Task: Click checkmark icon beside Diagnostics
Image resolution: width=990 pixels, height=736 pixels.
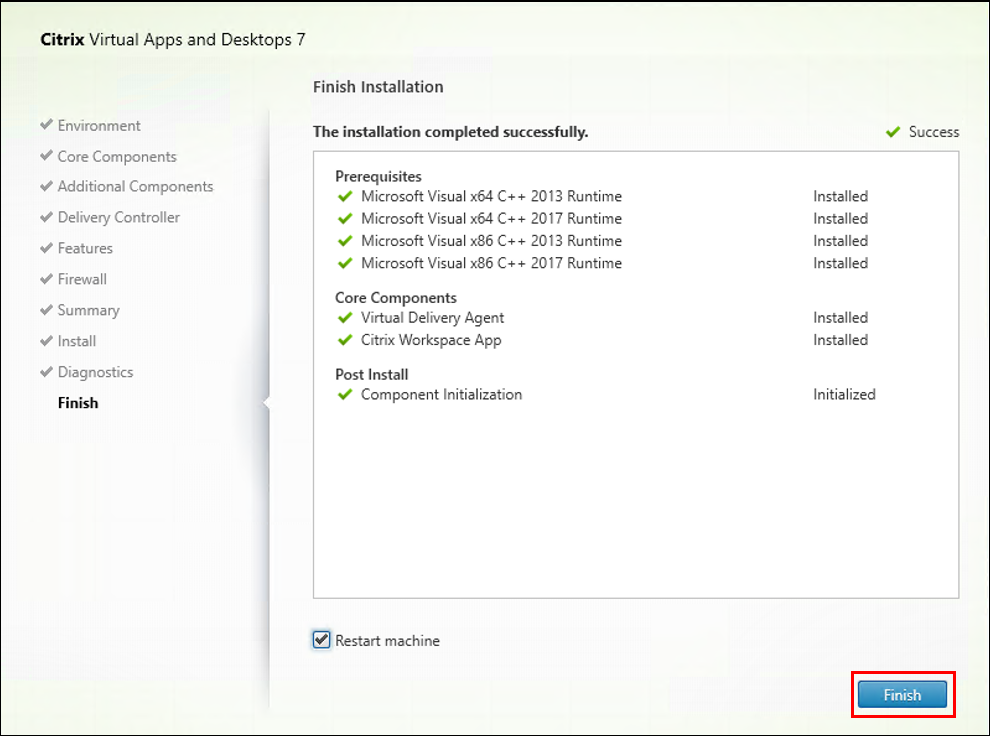Action: tap(46, 372)
